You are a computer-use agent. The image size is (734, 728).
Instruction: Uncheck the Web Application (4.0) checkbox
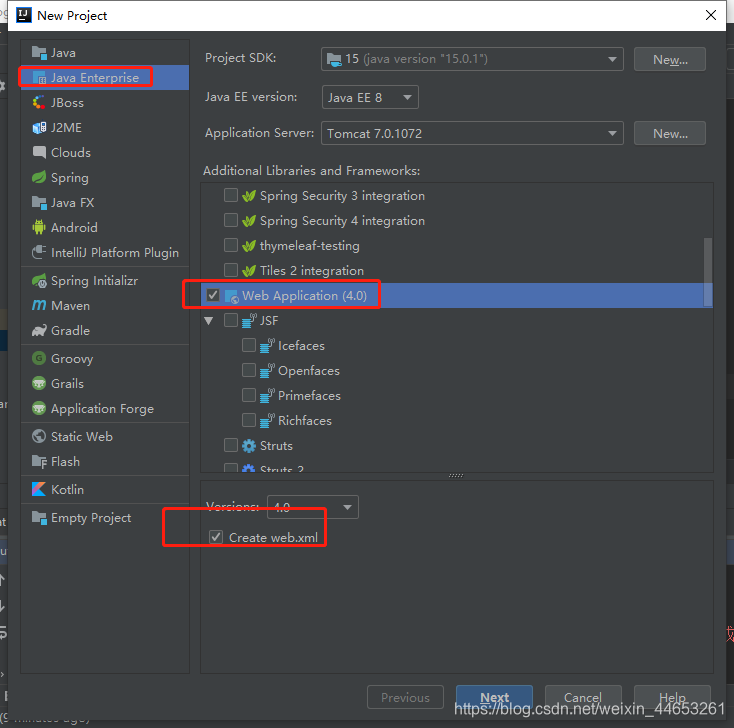[213, 295]
